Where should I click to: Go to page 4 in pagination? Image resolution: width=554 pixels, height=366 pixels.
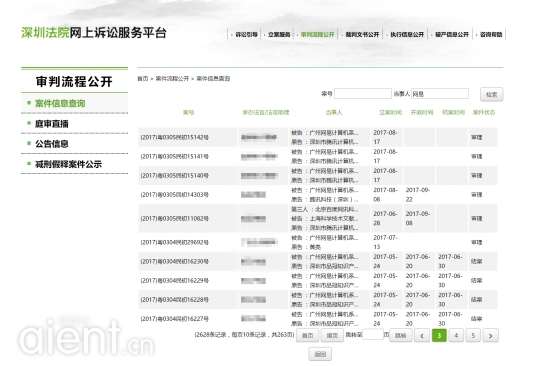456,336
